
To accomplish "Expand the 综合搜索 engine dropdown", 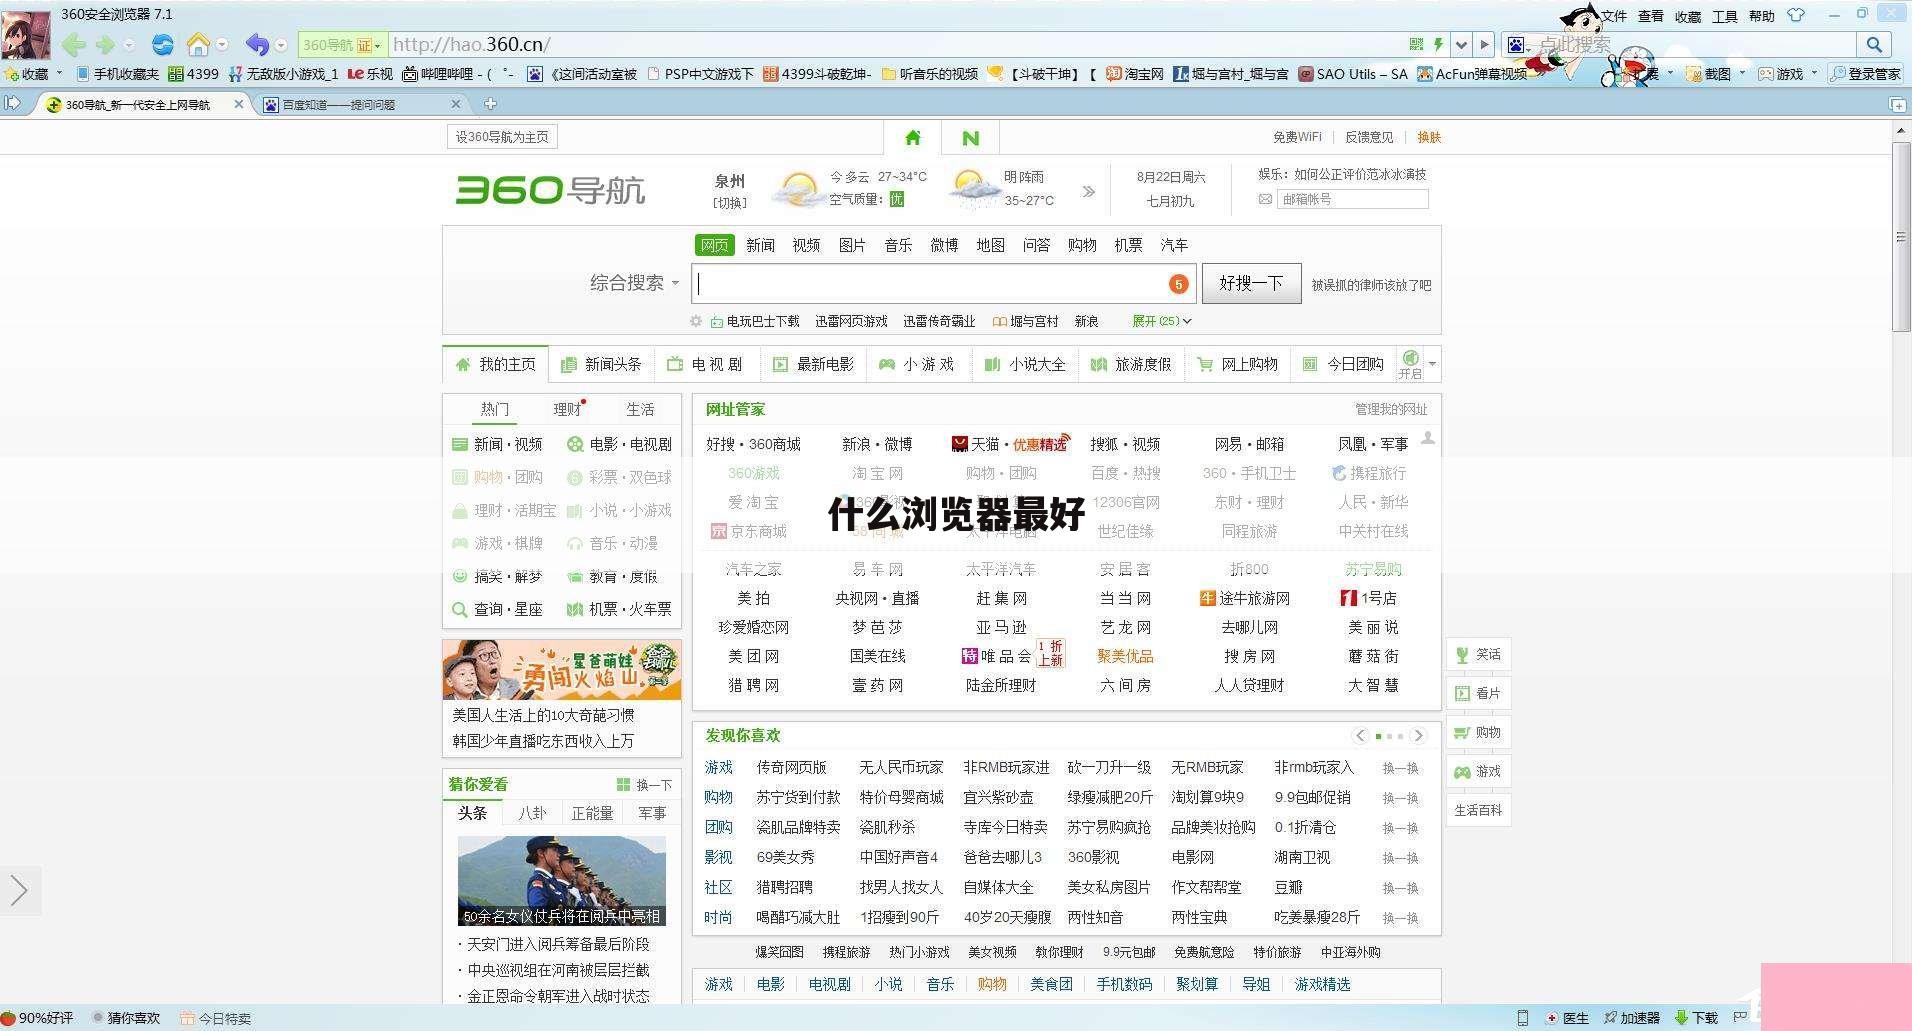I will [634, 283].
